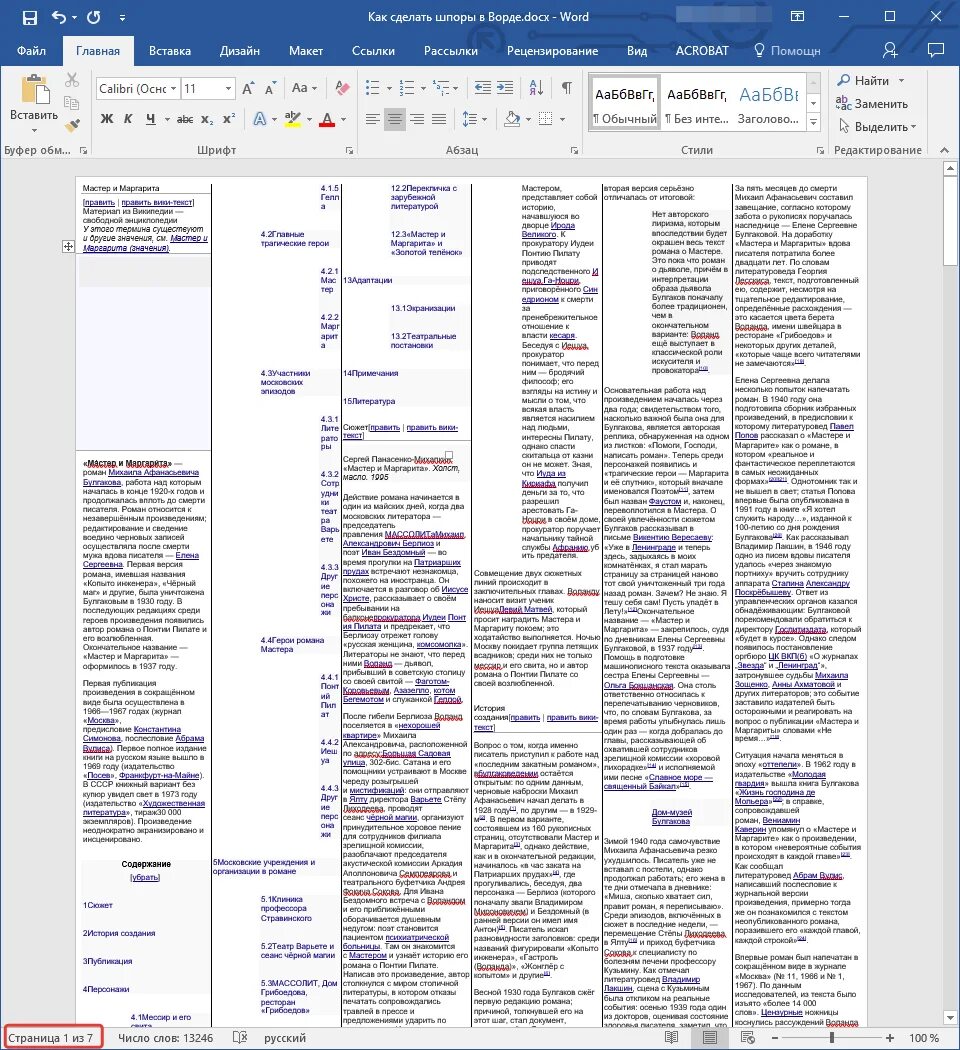Apply red font color
The width and height of the screenshot is (960, 1050).
point(327,119)
